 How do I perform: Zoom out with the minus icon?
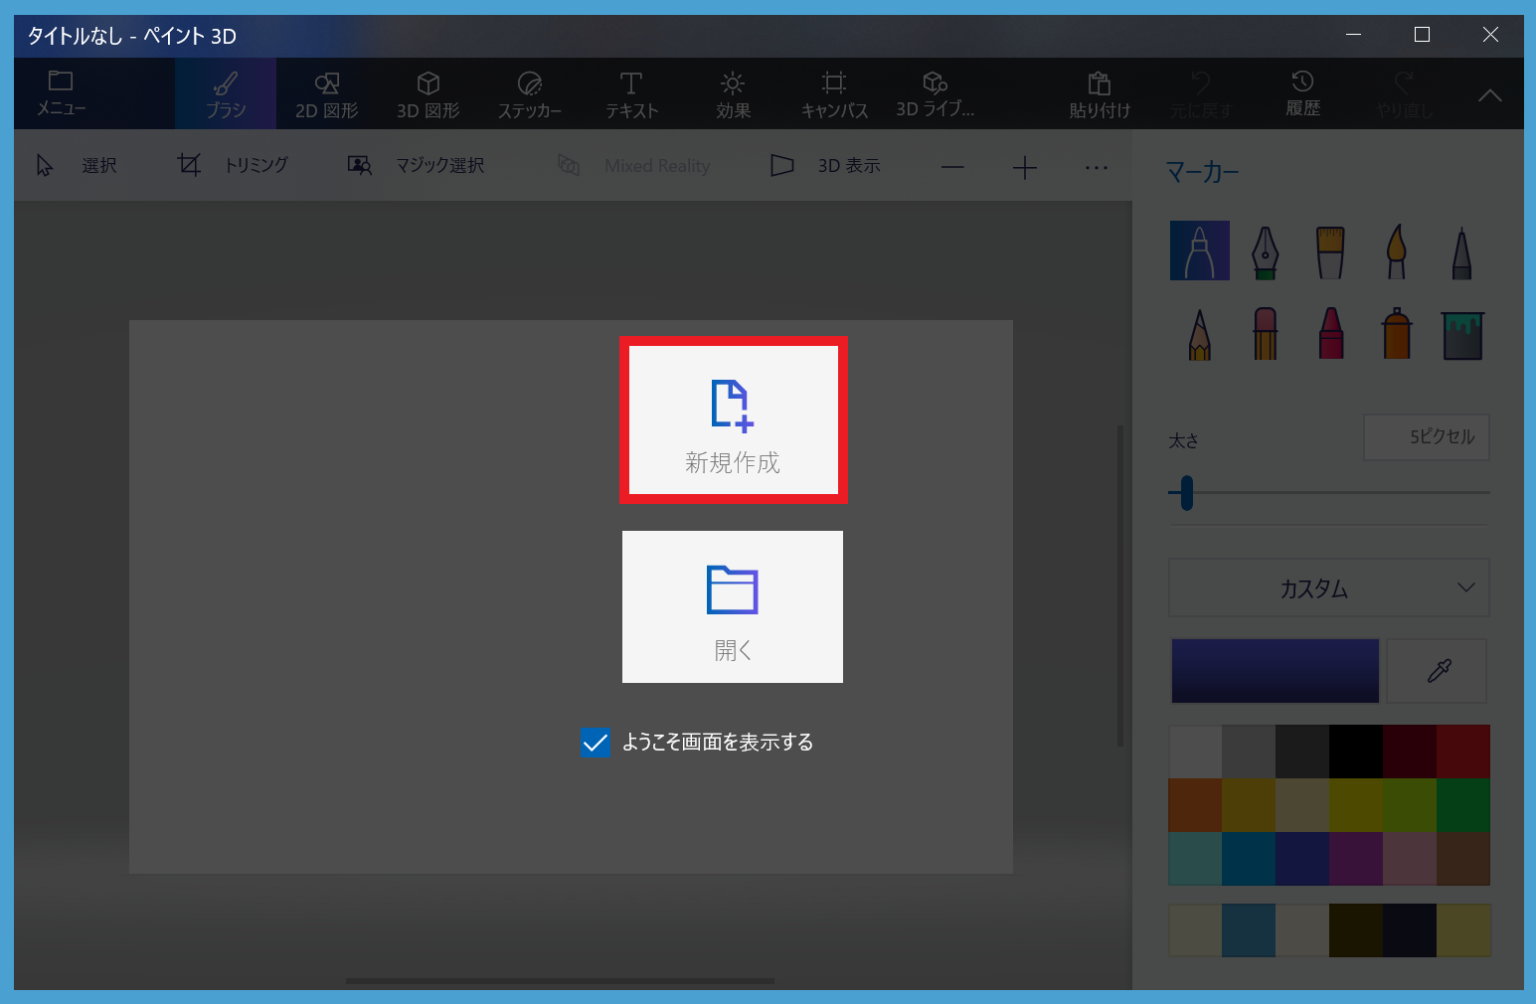pyautogui.click(x=953, y=167)
